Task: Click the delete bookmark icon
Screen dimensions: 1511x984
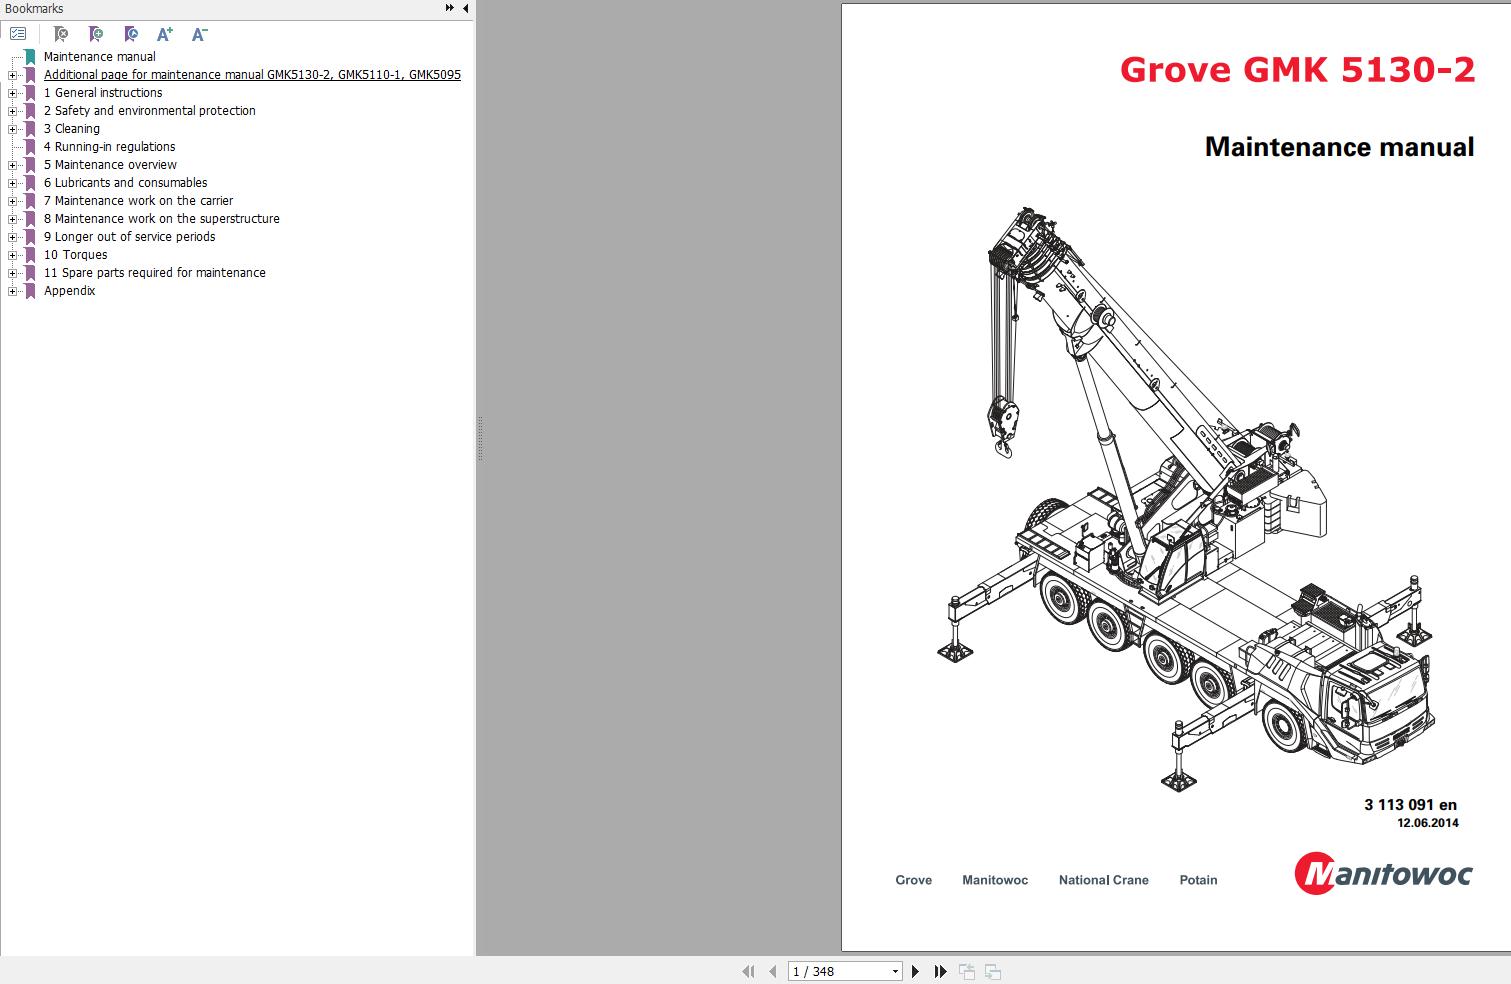Action: (60, 34)
